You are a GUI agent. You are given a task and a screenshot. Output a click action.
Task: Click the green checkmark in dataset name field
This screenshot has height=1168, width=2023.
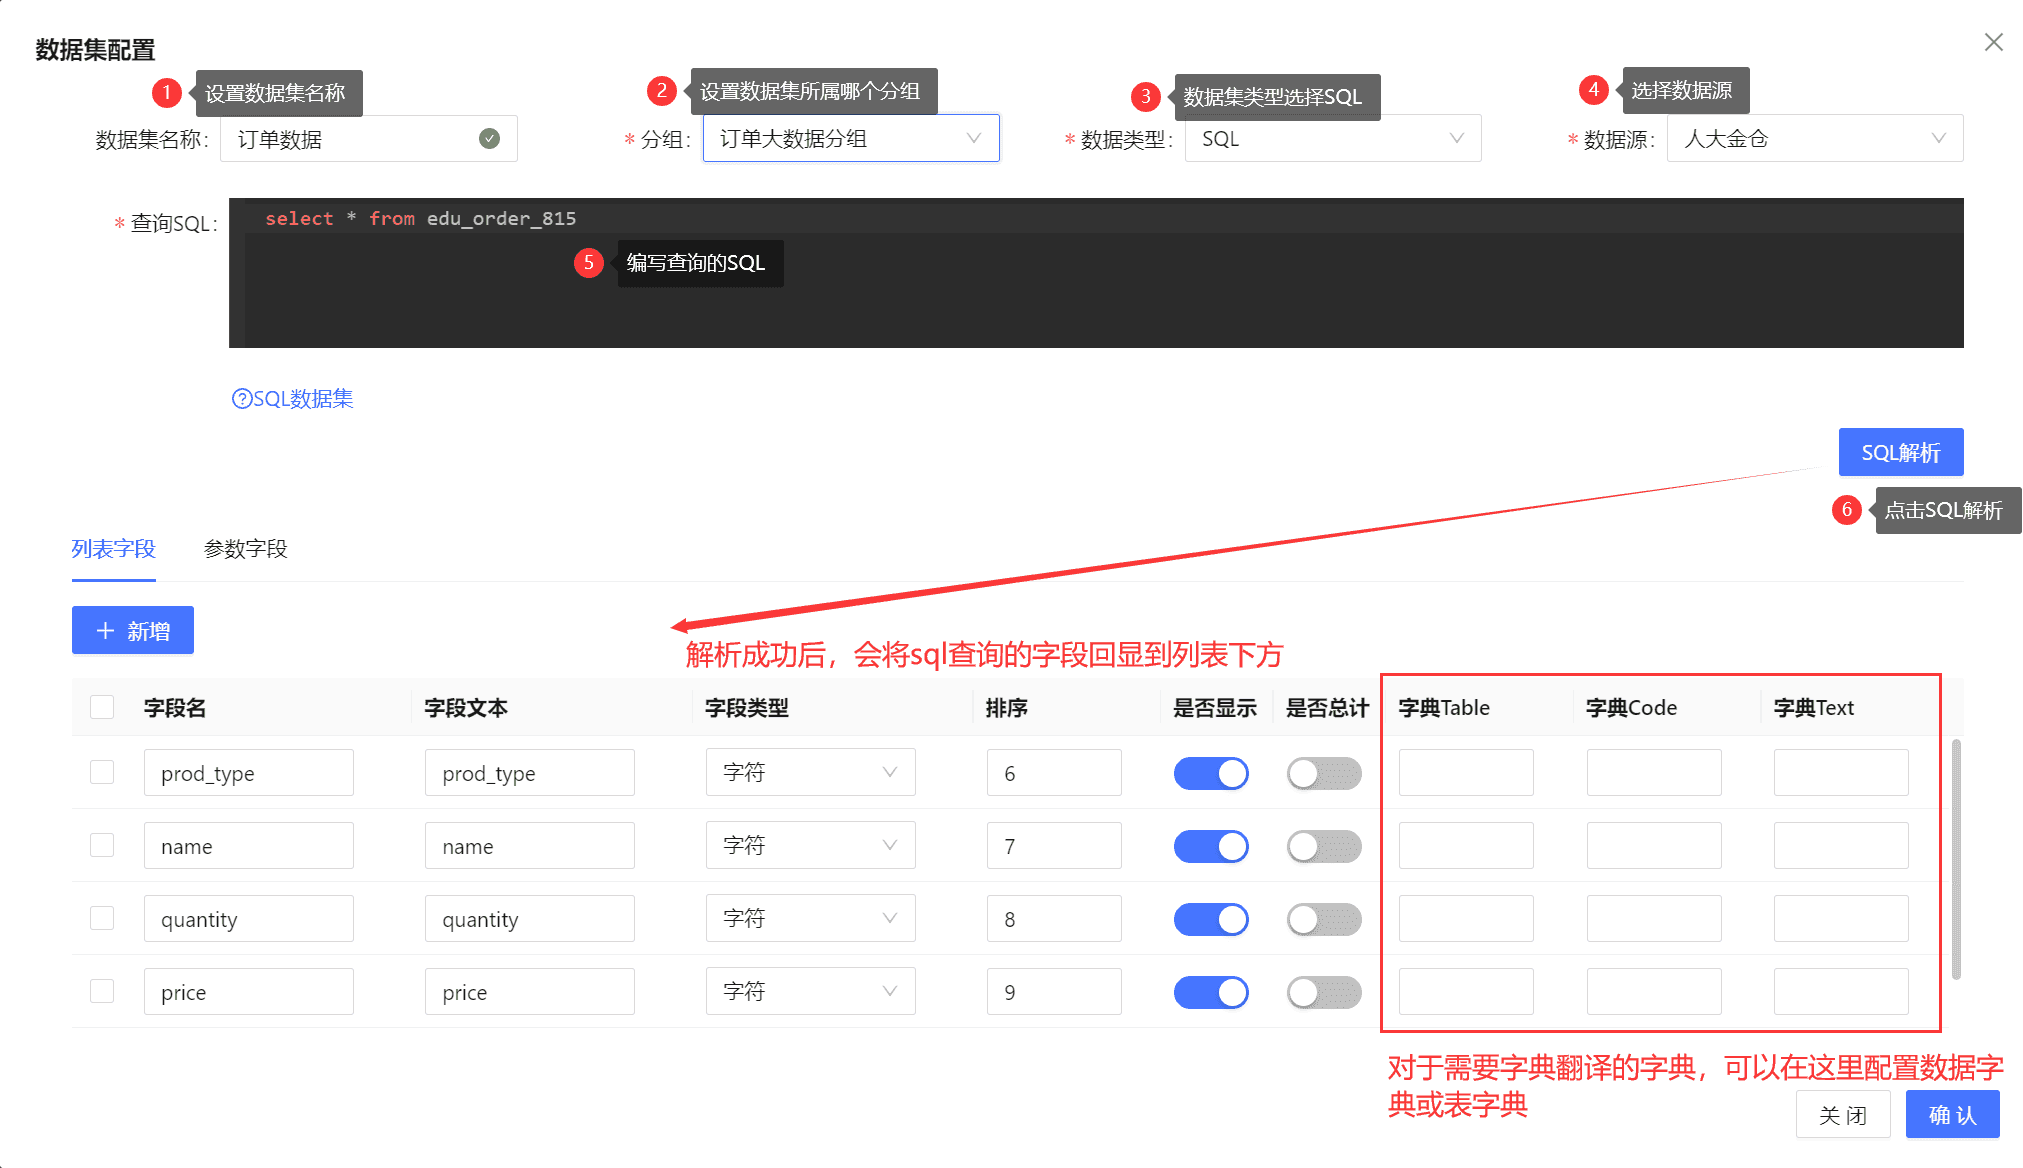pos(489,139)
